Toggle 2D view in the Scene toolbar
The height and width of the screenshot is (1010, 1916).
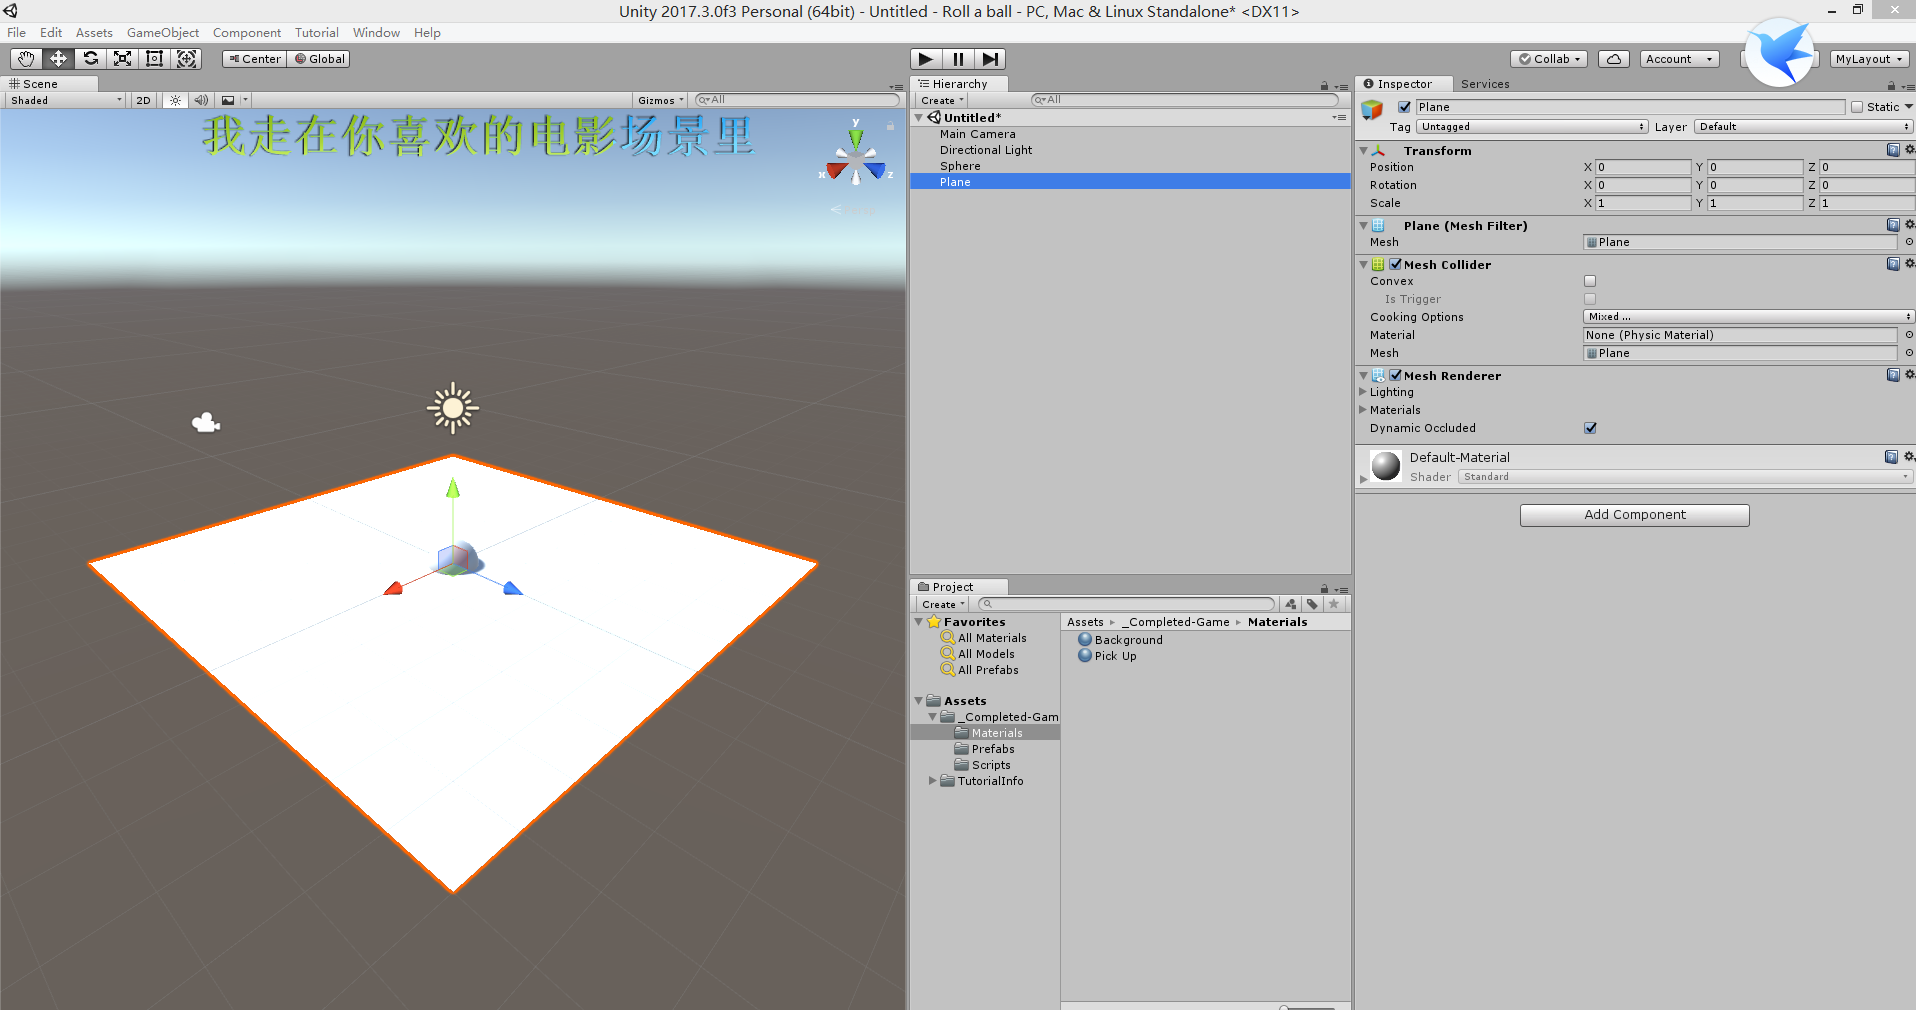(142, 100)
